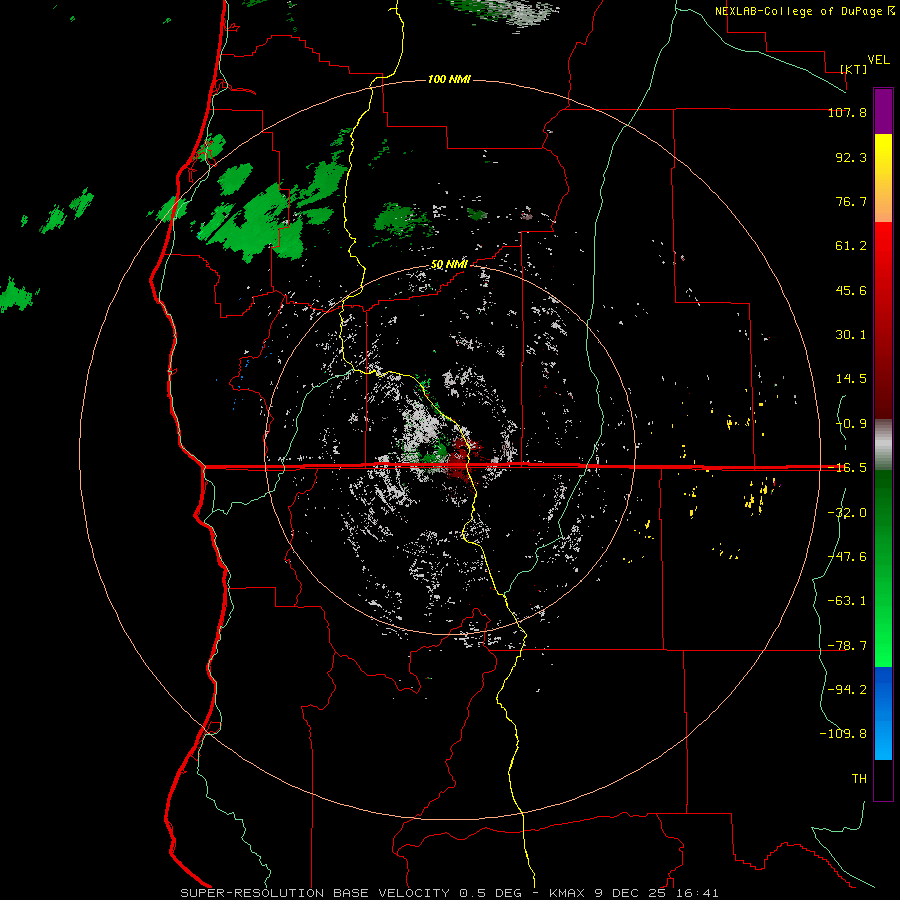900x900 pixels.
Task: Click the gray segment of the velocity color bar
Action: coord(883,445)
